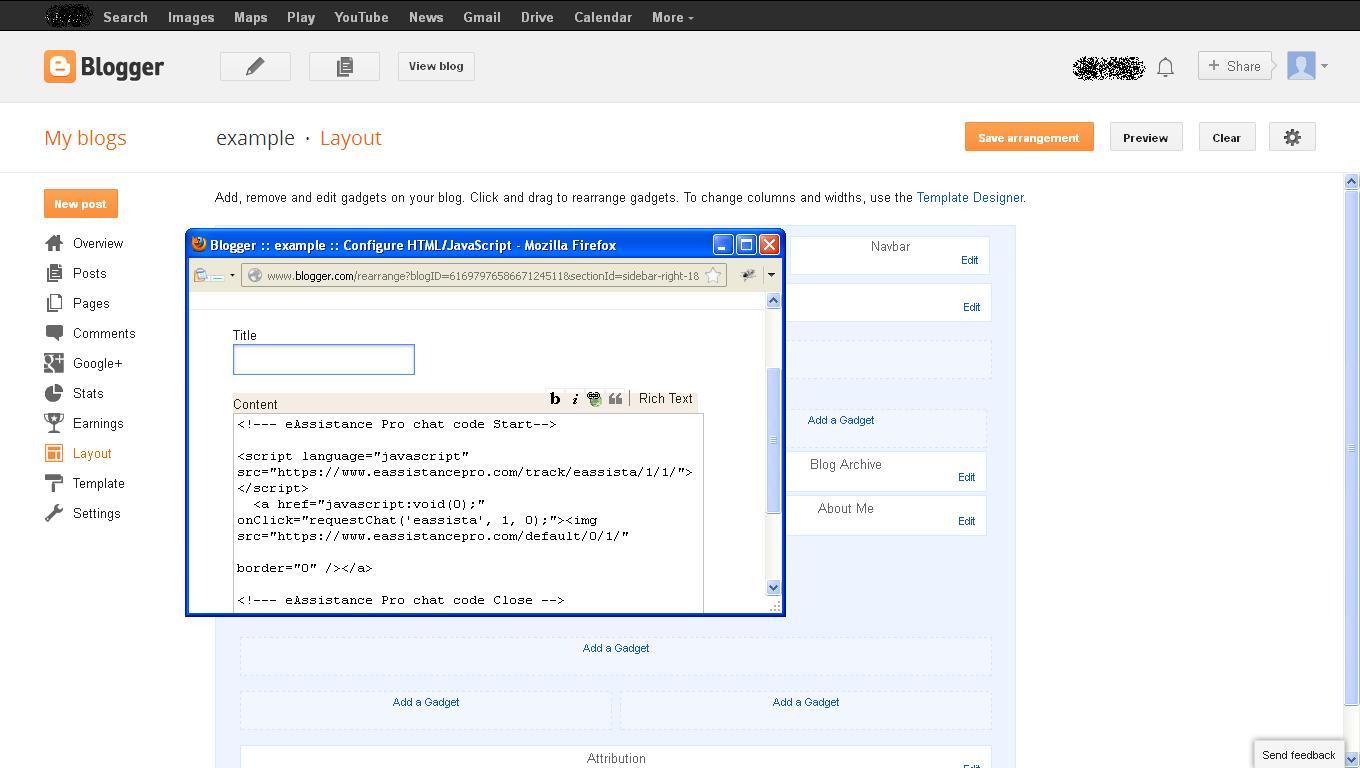This screenshot has width=1360, height=768.
Task: Open Images in the Google bar
Action: click(191, 17)
